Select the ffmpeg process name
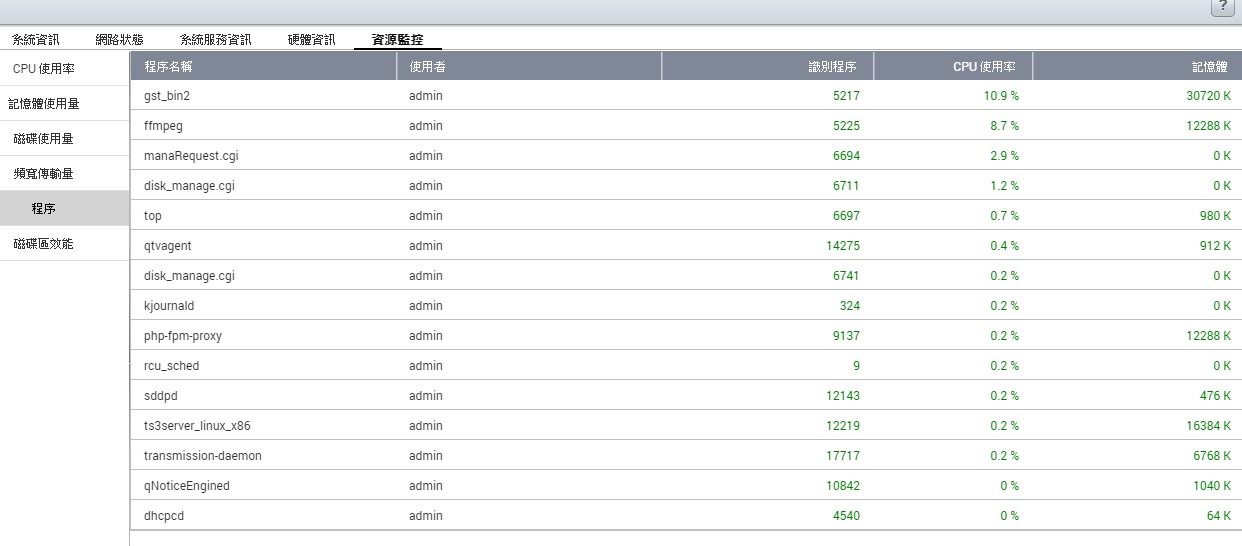This screenshot has width=1242, height=546. [x=163, y=126]
